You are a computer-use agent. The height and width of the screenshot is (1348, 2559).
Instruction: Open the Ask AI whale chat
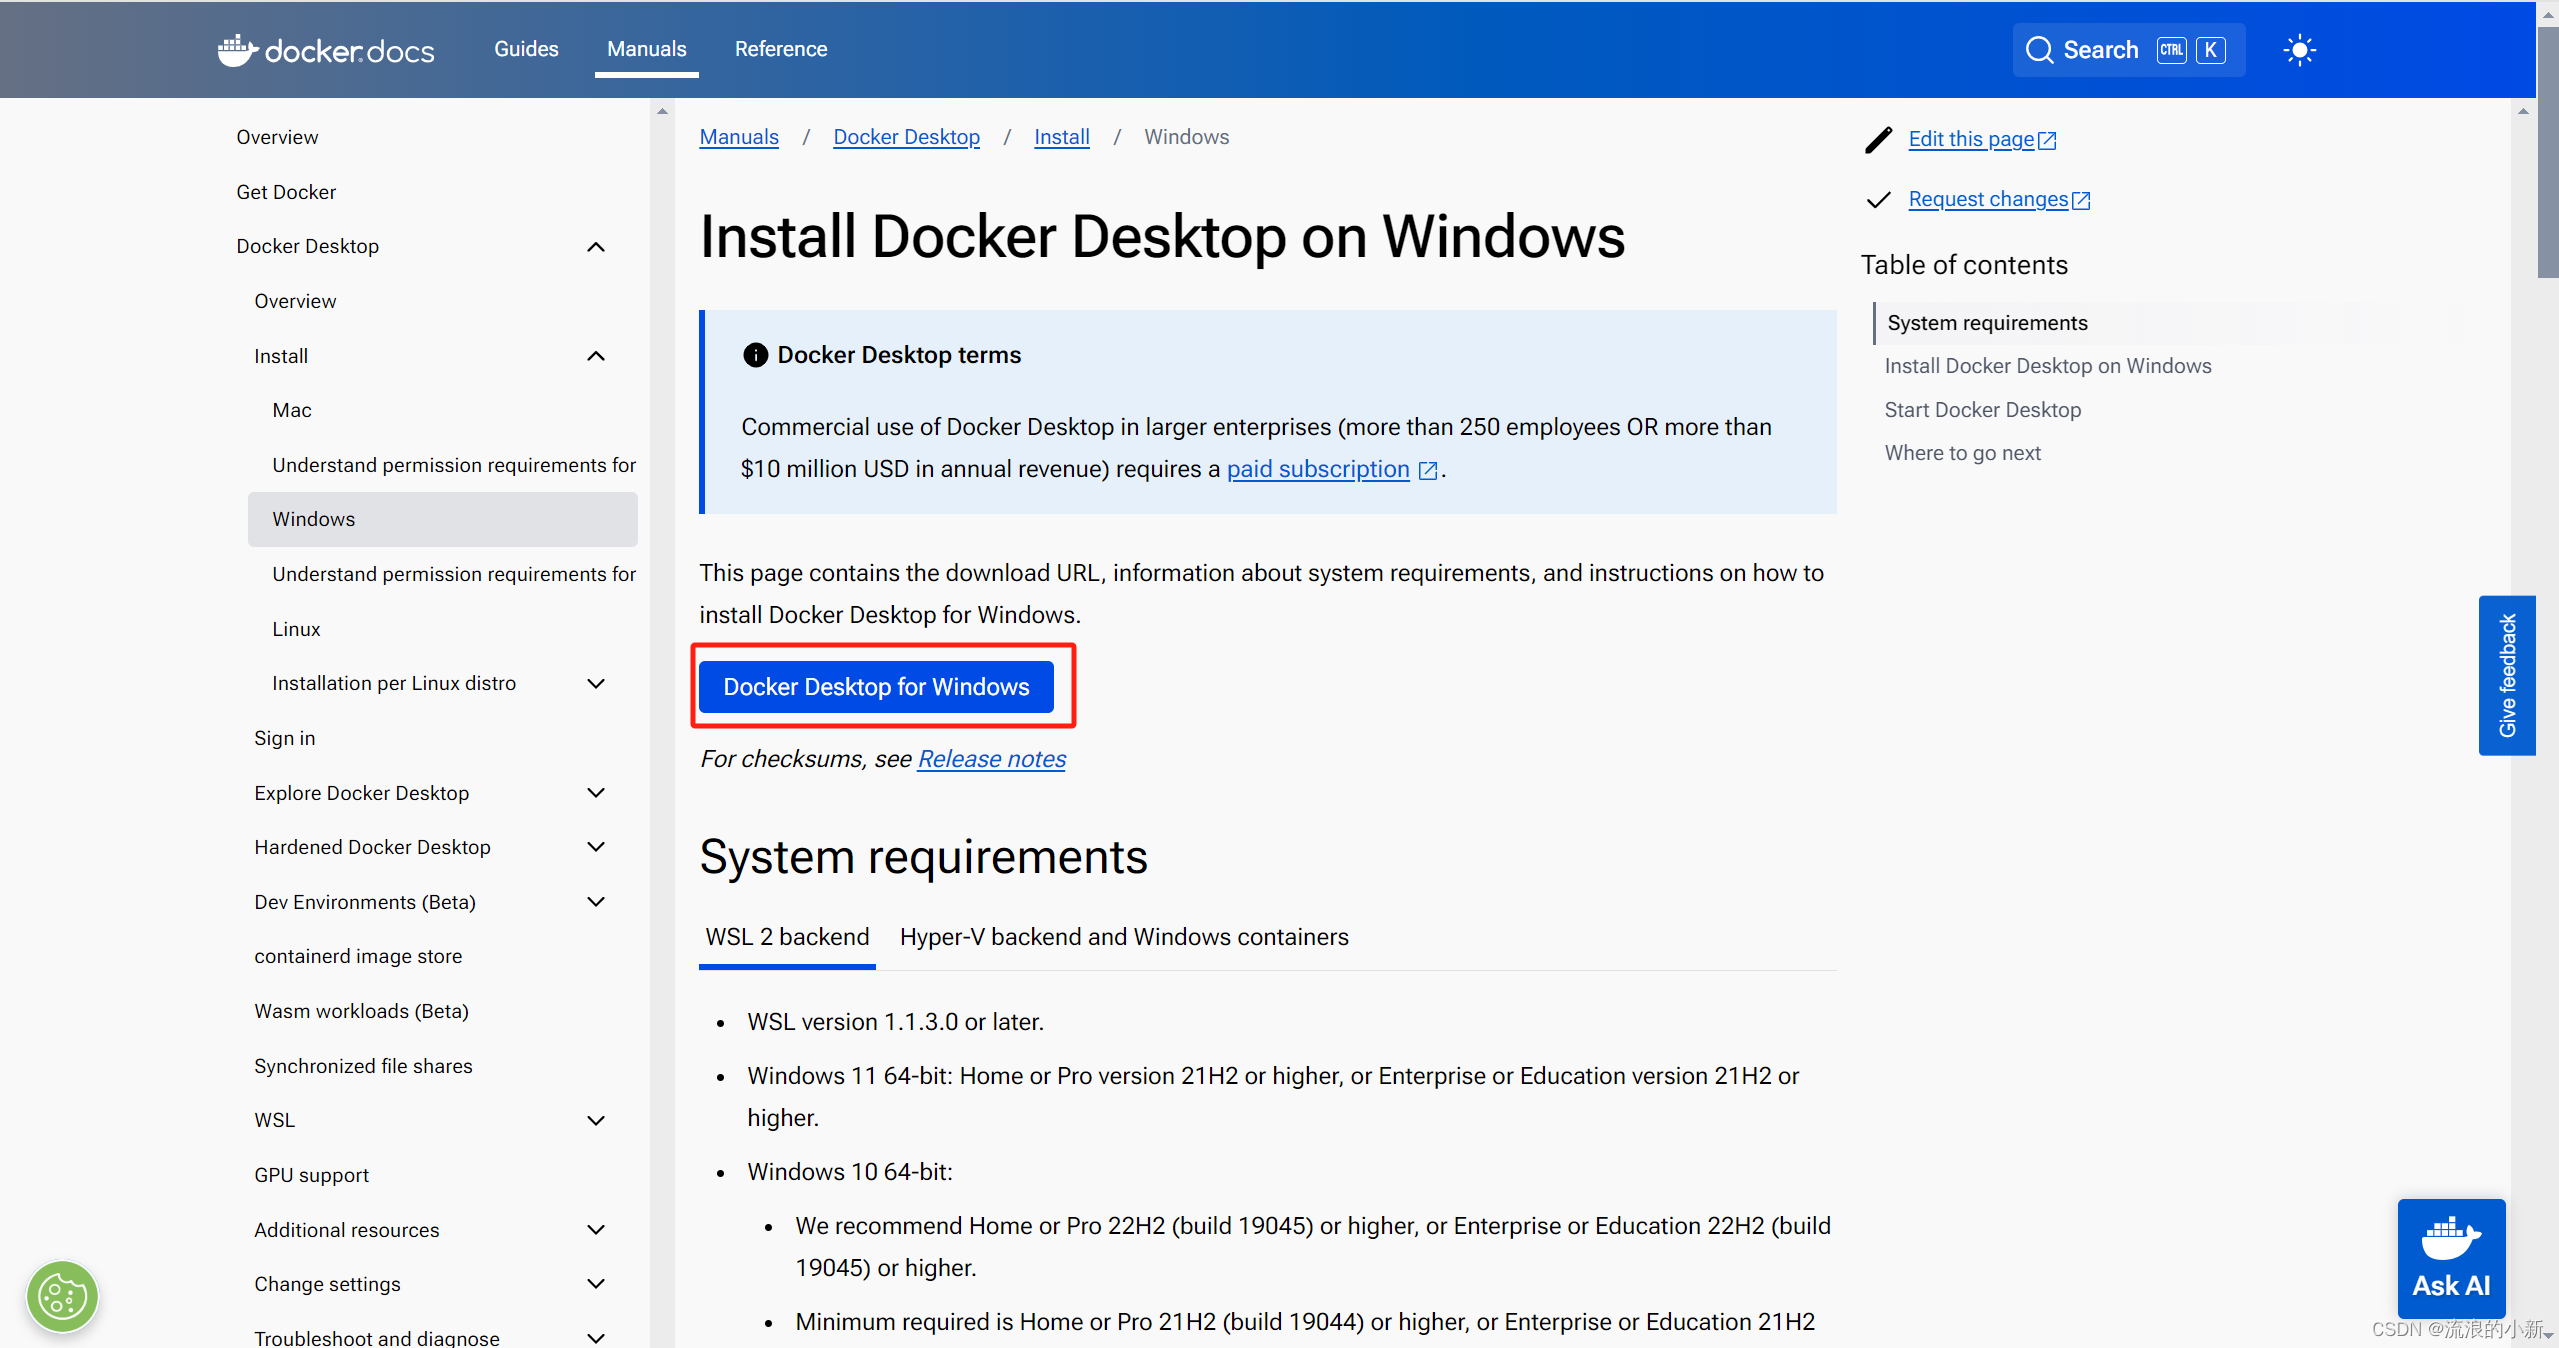point(2451,1258)
